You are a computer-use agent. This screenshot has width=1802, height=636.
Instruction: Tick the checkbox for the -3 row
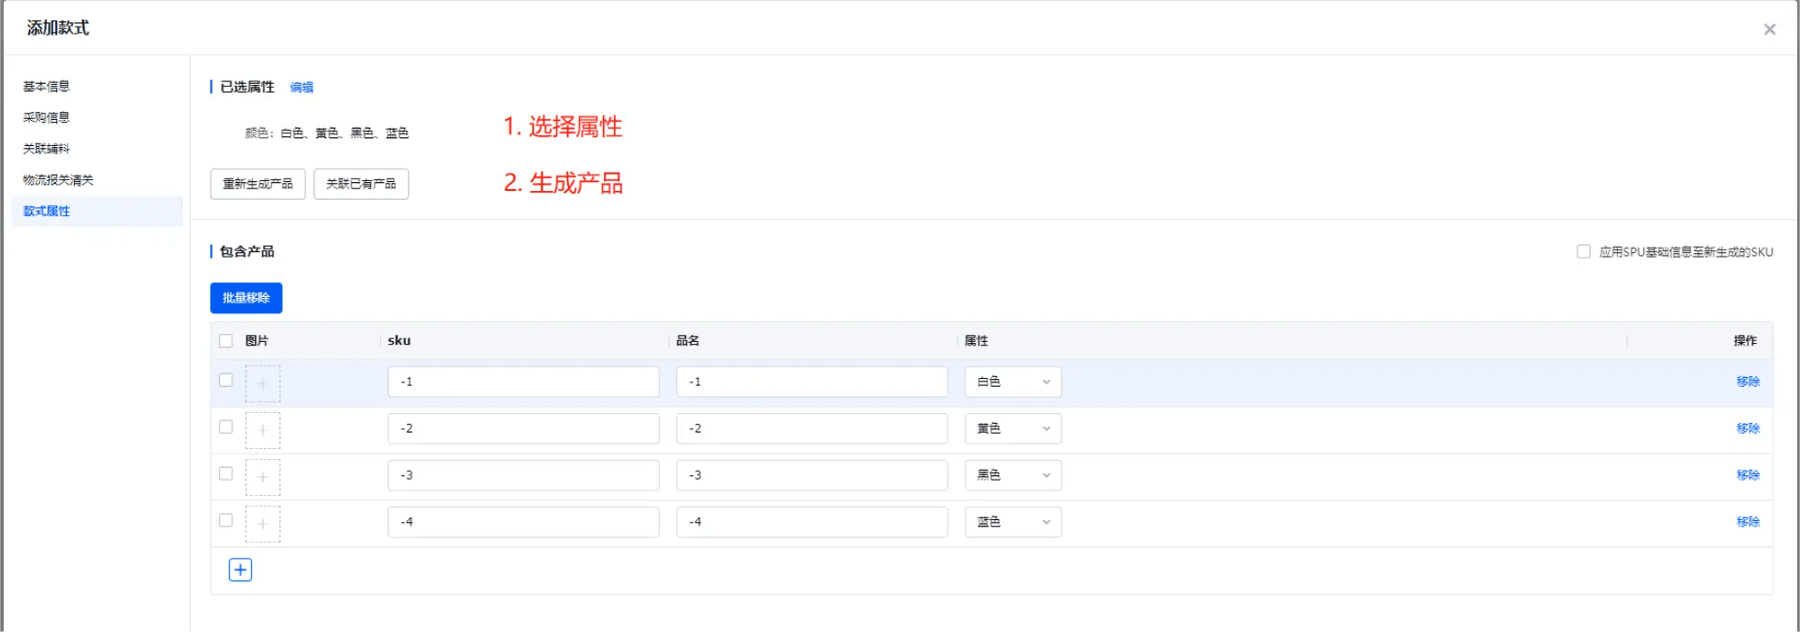click(x=226, y=474)
